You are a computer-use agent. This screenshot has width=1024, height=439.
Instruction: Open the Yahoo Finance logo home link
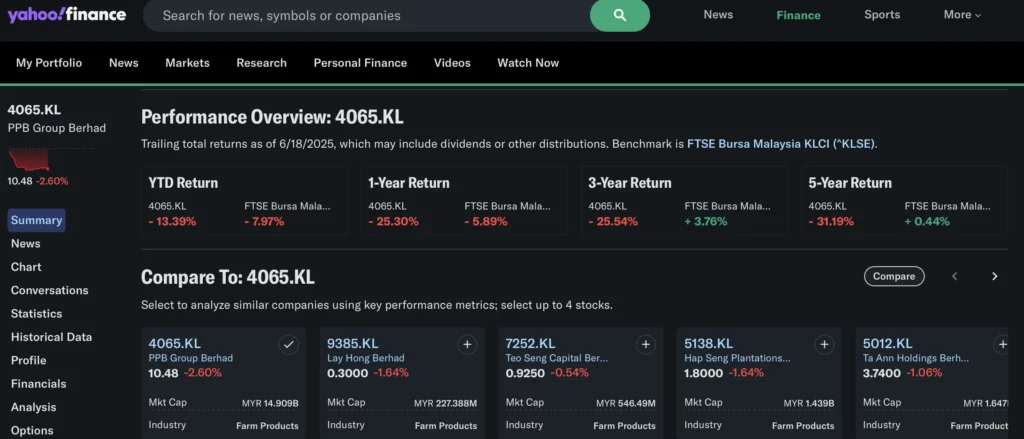tap(67, 14)
